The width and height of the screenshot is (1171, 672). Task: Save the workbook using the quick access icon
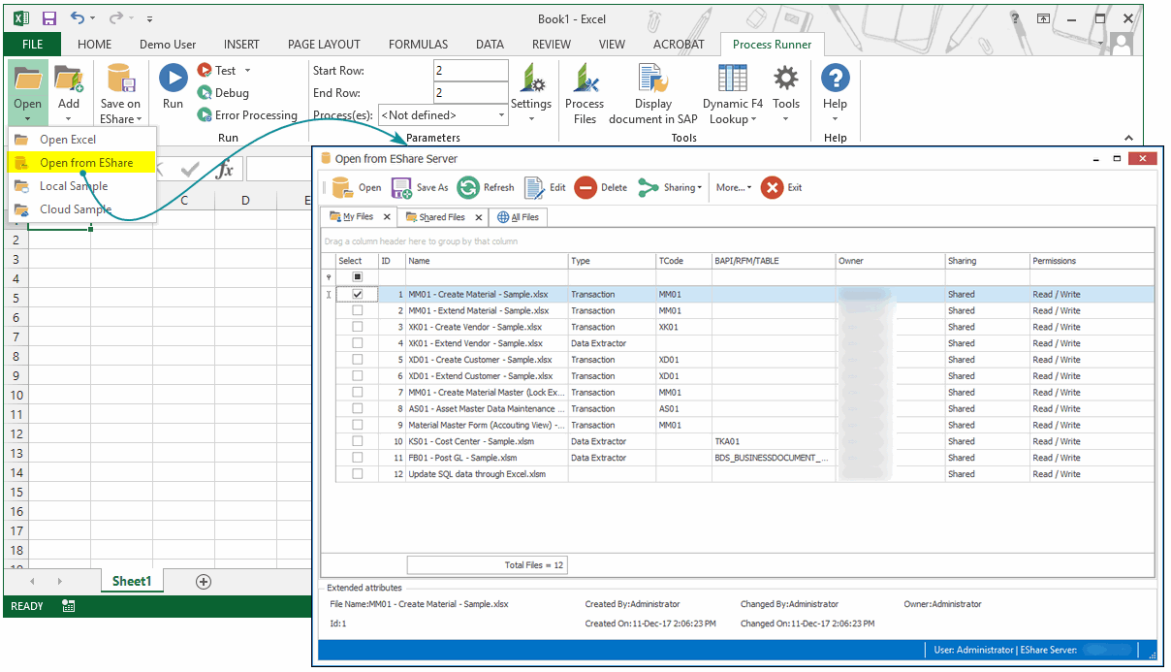(49, 19)
